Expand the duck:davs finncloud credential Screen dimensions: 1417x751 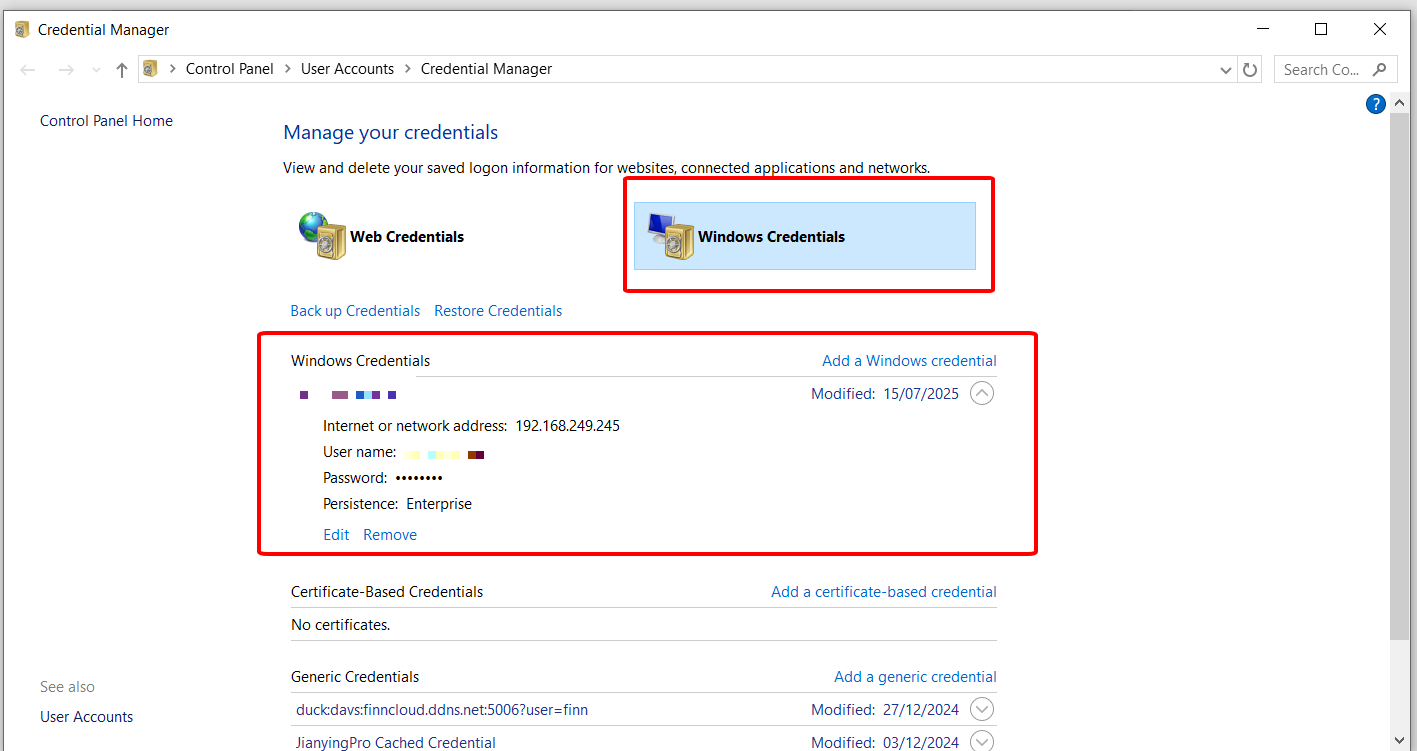coord(982,710)
